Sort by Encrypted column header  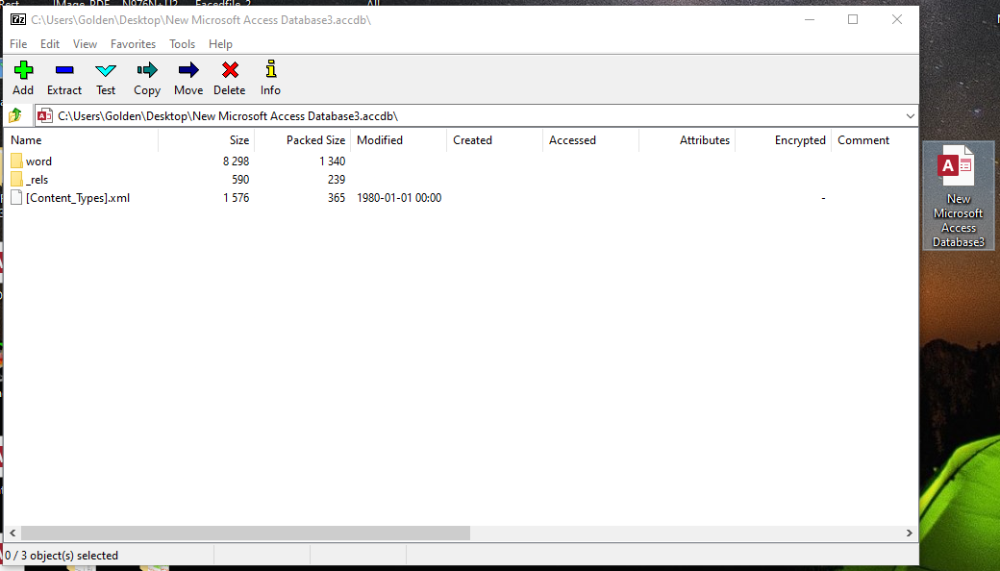tap(784, 140)
